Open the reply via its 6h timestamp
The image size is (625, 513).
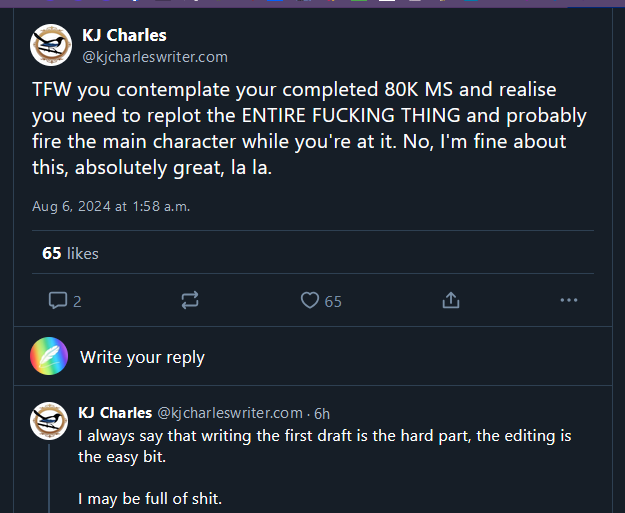point(322,412)
